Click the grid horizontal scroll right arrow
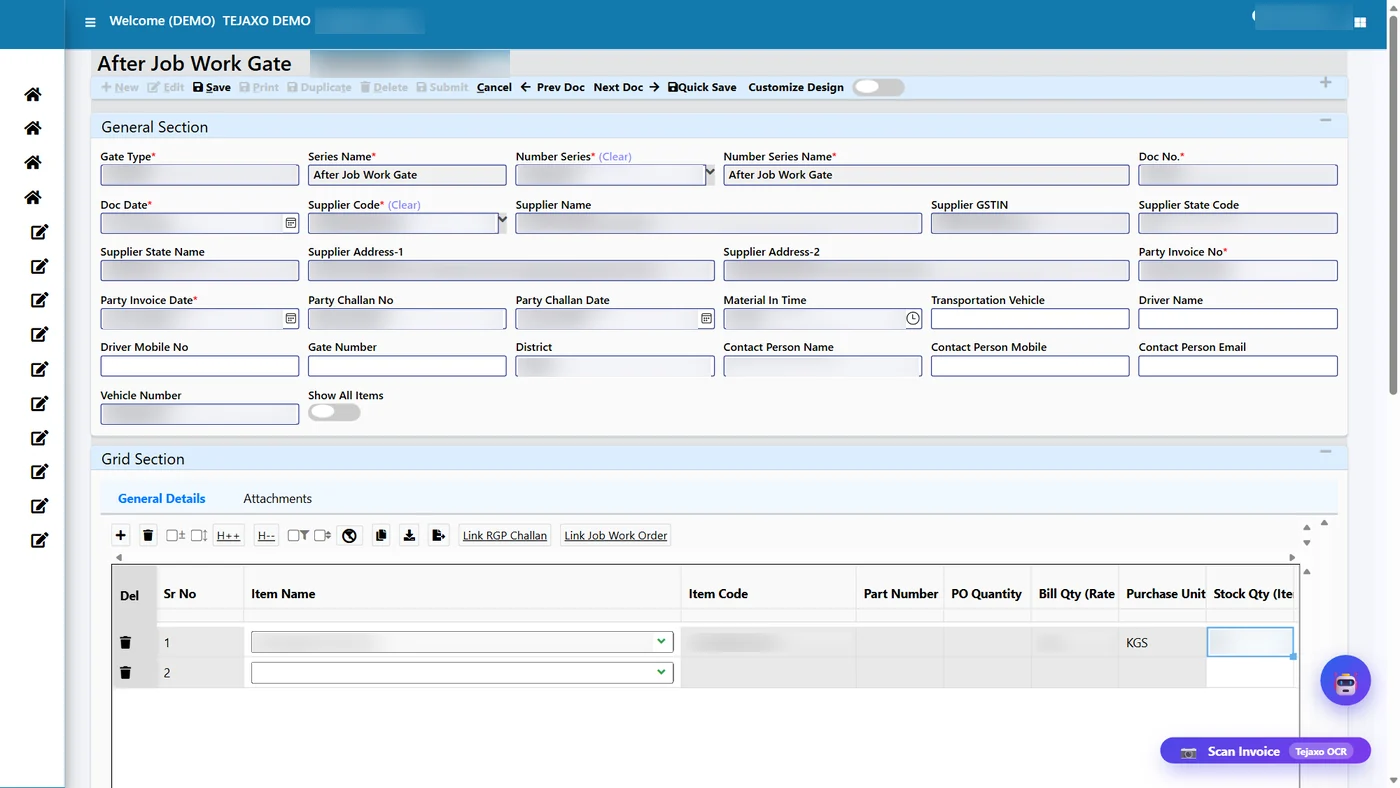The width and height of the screenshot is (1400, 788). tap(1292, 557)
